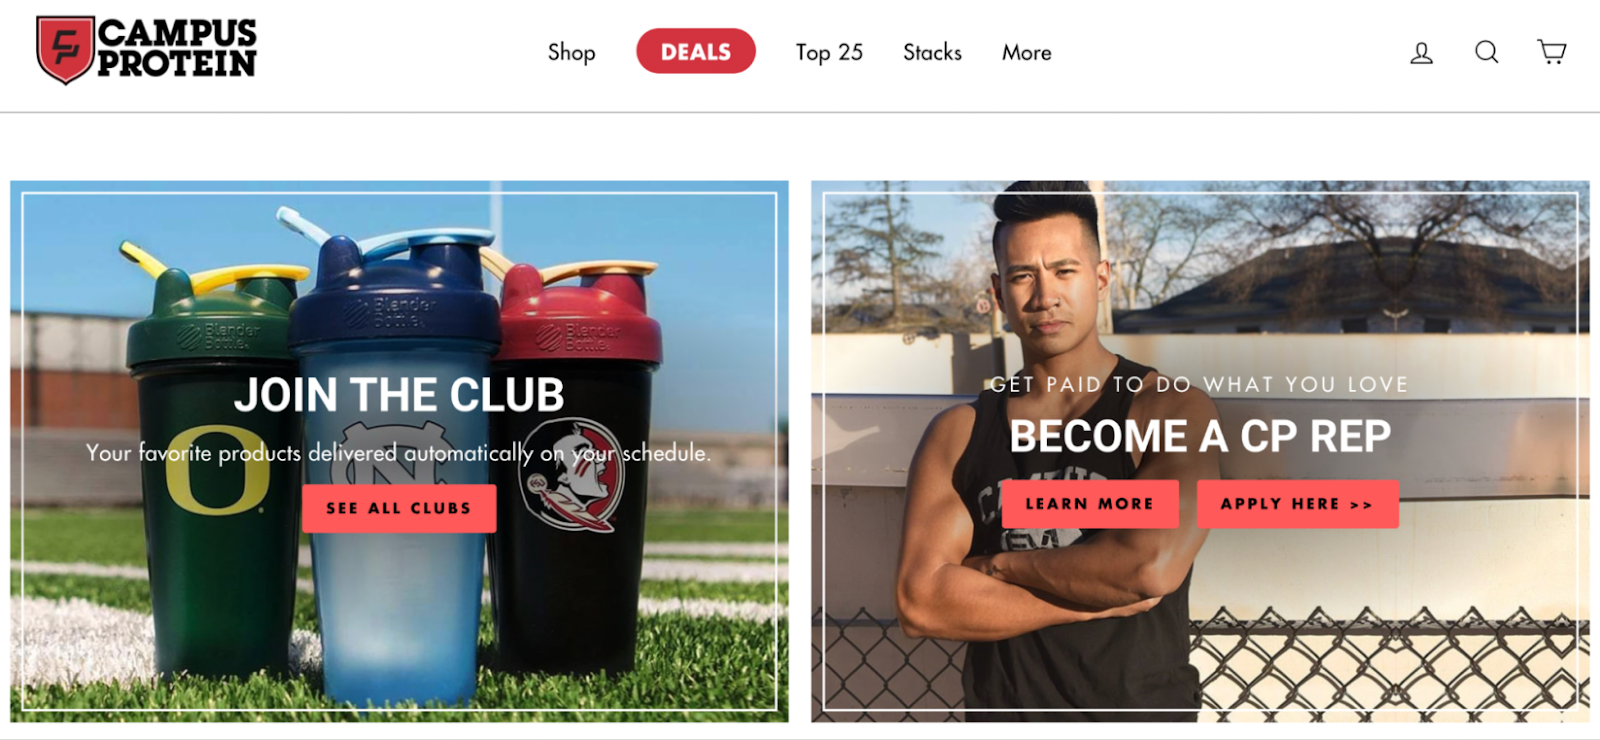The height and width of the screenshot is (740, 1600).
Task: Click the Campus Protein shield logo
Action: click(x=65, y=49)
